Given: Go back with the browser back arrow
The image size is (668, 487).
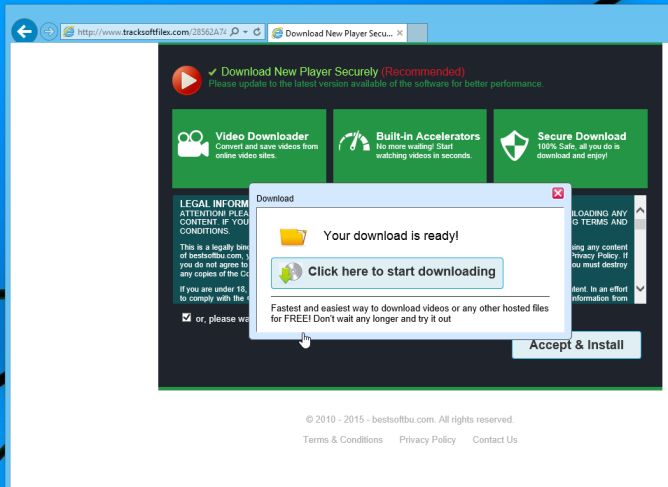Looking at the screenshot, I should [24, 31].
